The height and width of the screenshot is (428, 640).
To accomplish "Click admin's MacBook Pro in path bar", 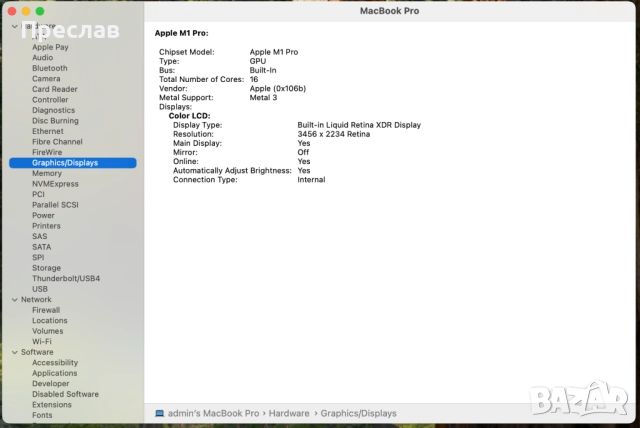I will [x=213, y=413].
